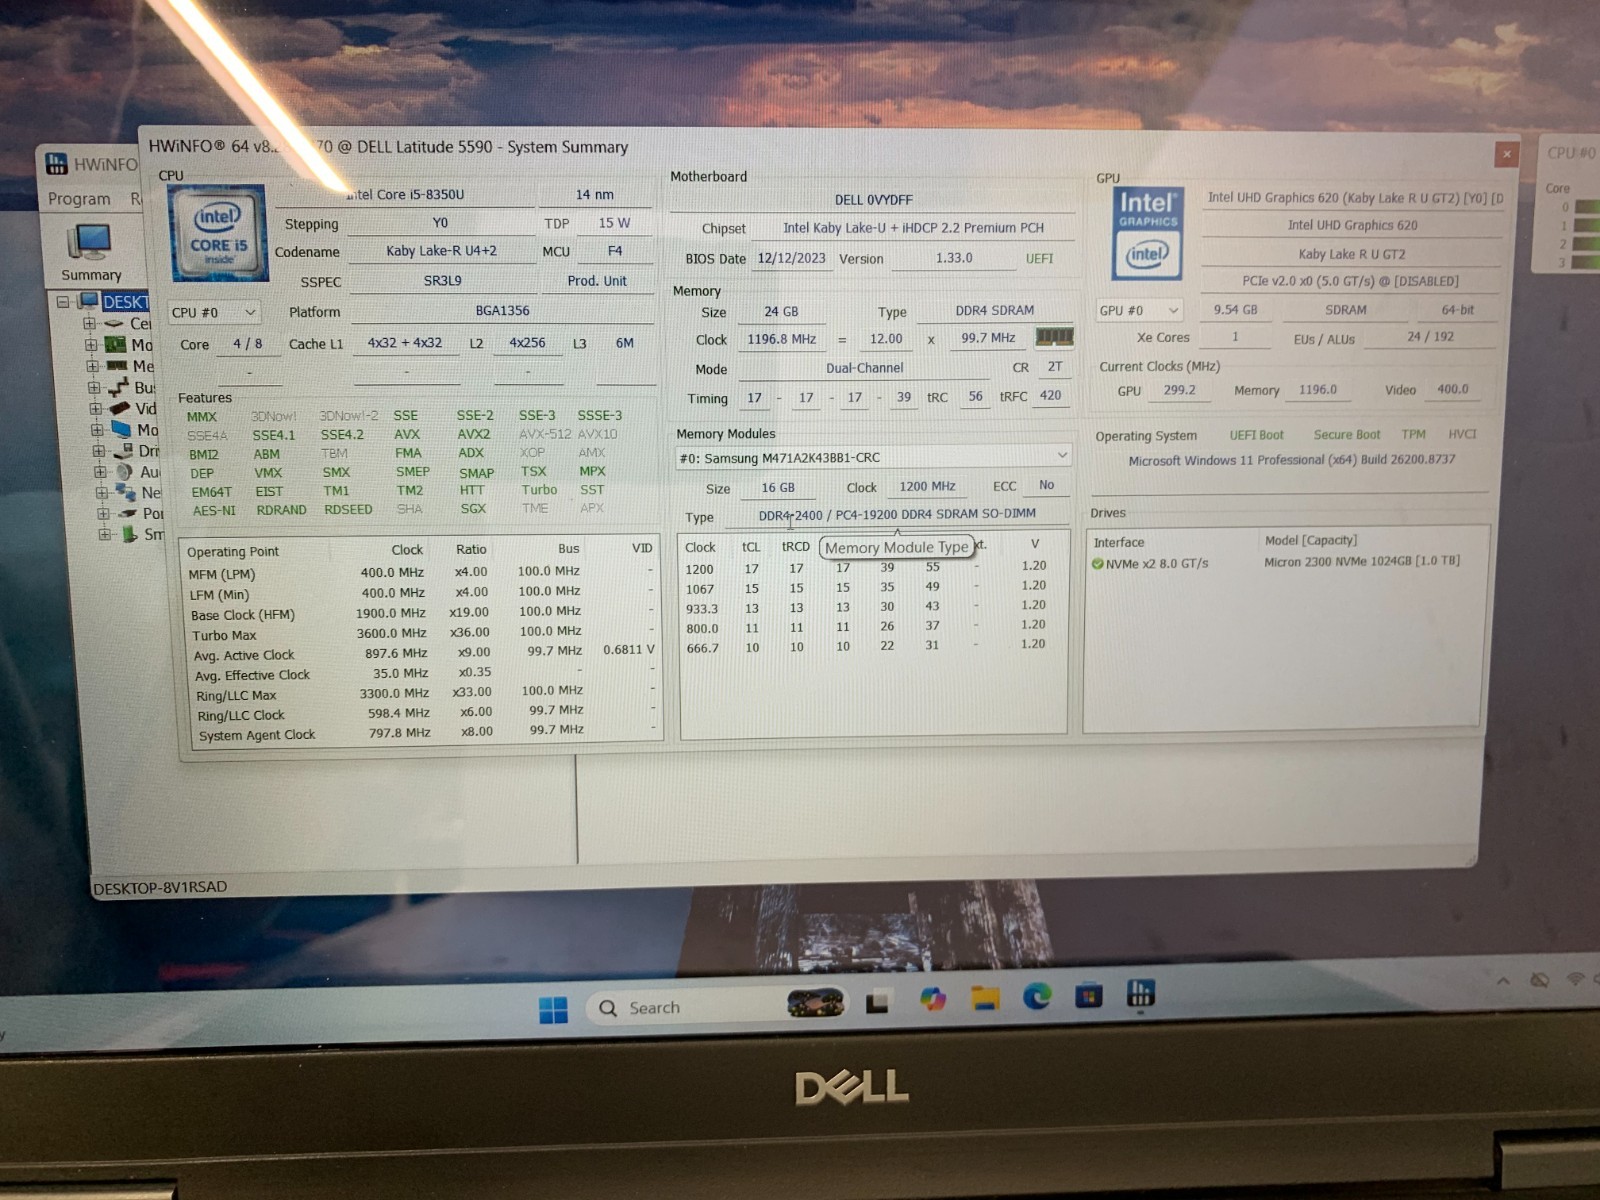Click the 666.7 clock row in timings table

coord(868,647)
